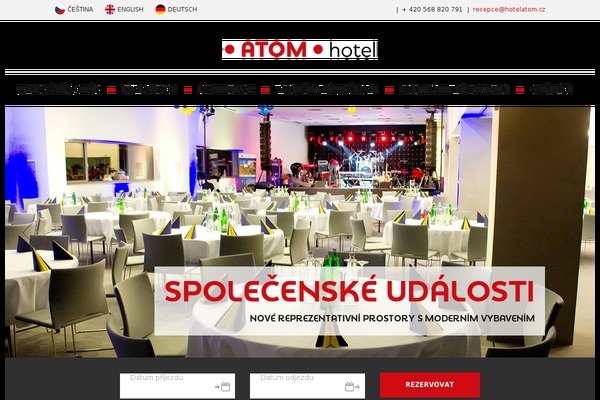The image size is (600, 400).
Task: Open the last main navigation menu item
Action: pyautogui.click(x=551, y=90)
